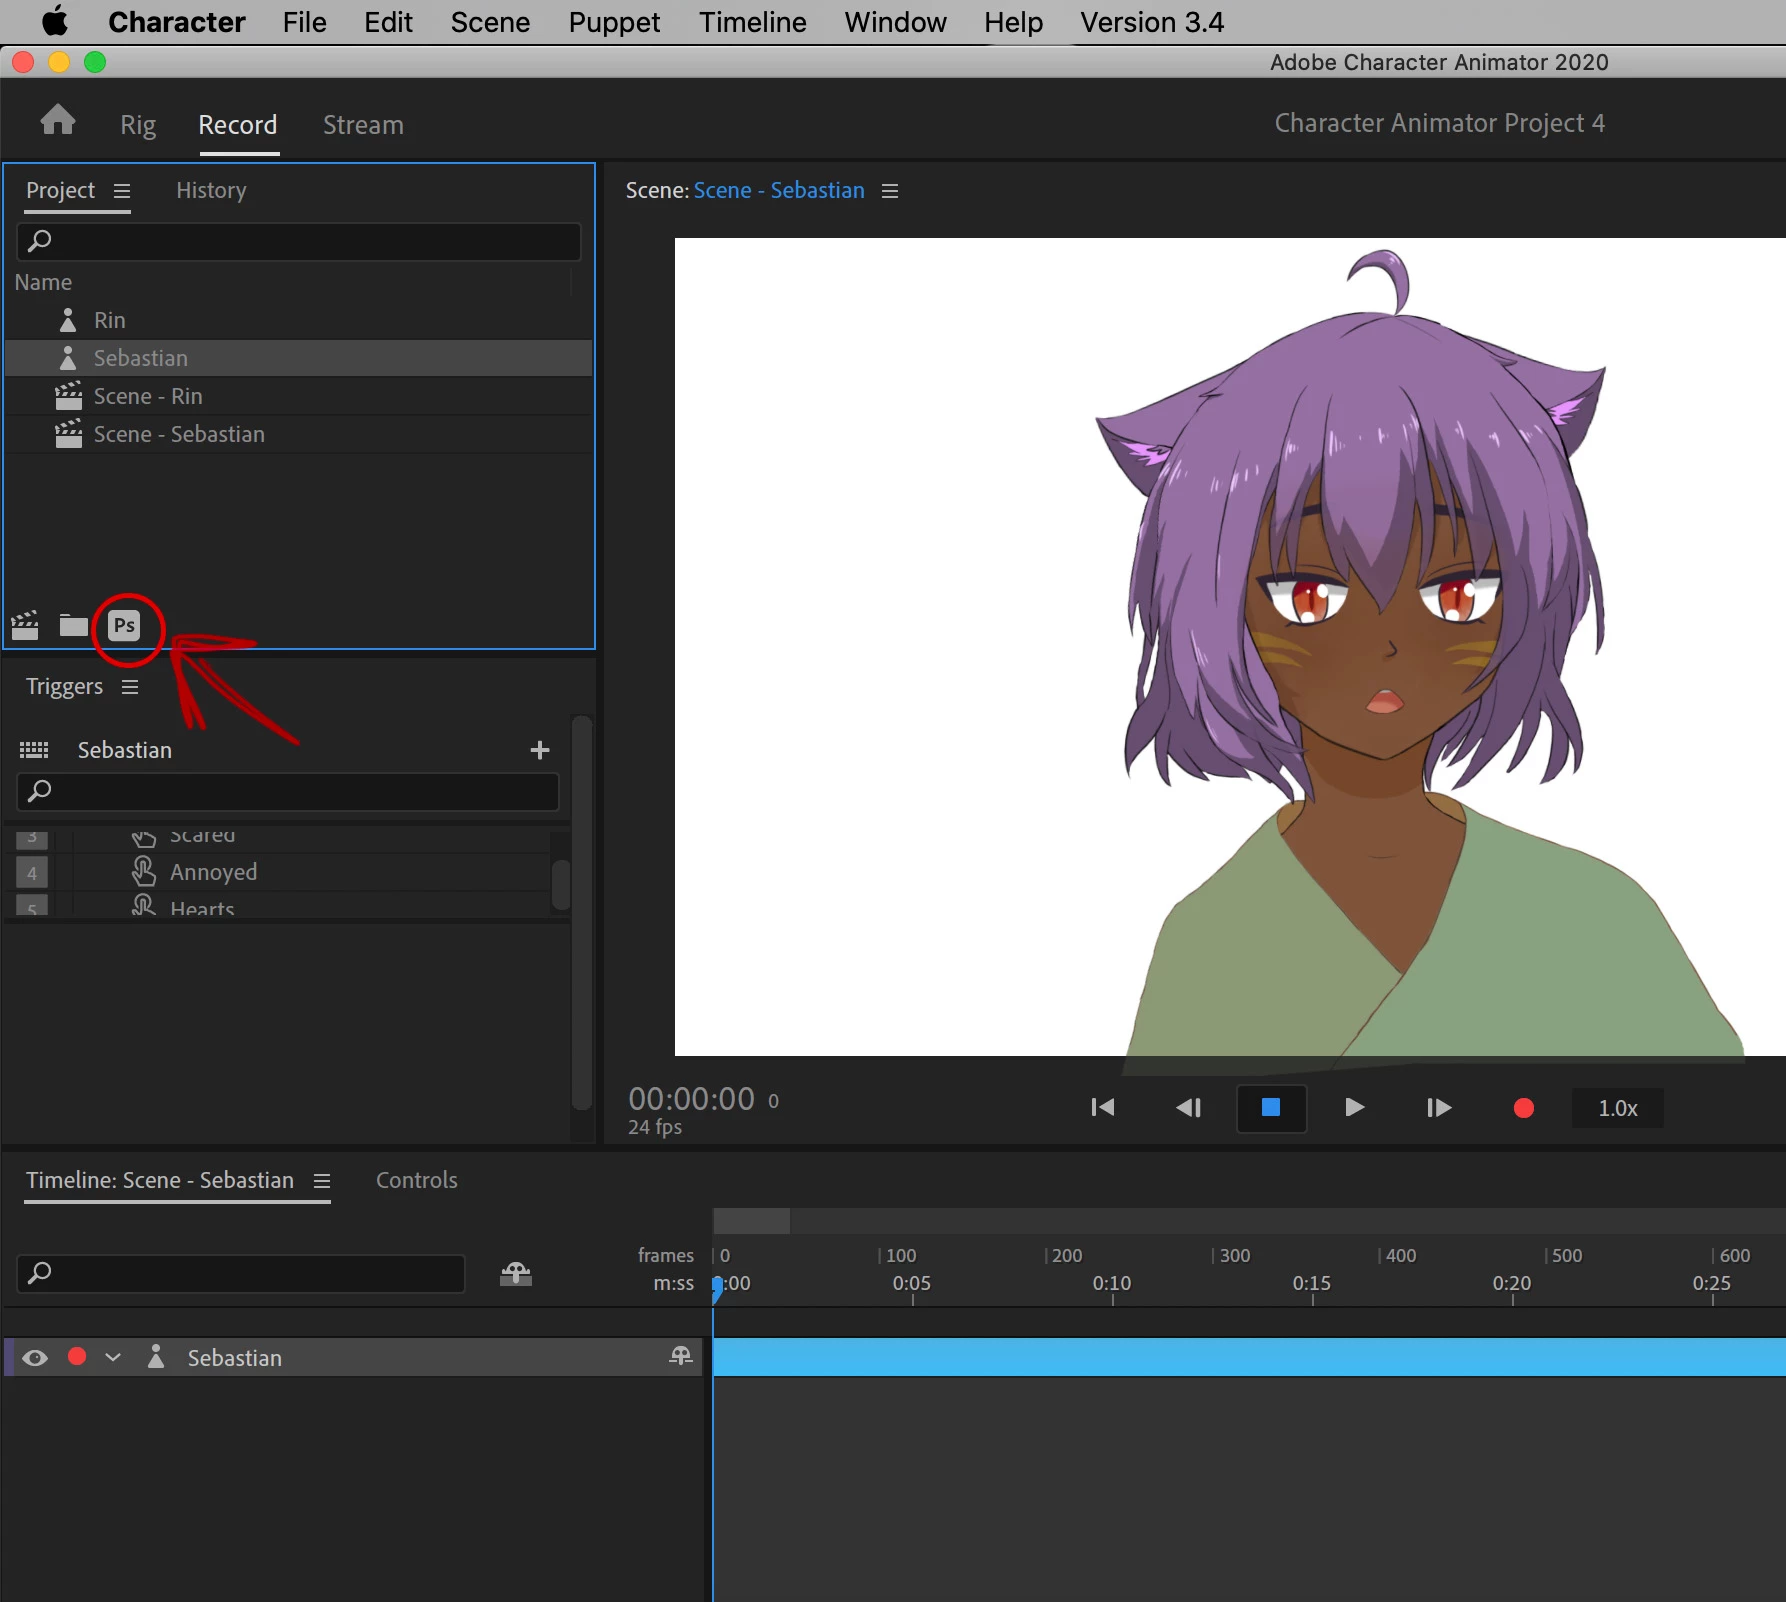Viewport: 1786px width, 1602px height.
Task: Open the Window menu
Action: point(895,22)
